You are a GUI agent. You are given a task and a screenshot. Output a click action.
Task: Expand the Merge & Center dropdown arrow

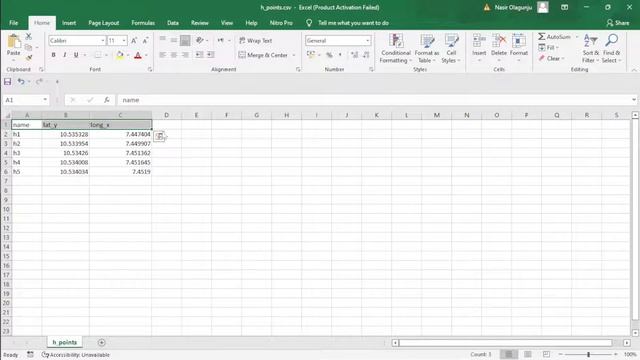pos(293,55)
